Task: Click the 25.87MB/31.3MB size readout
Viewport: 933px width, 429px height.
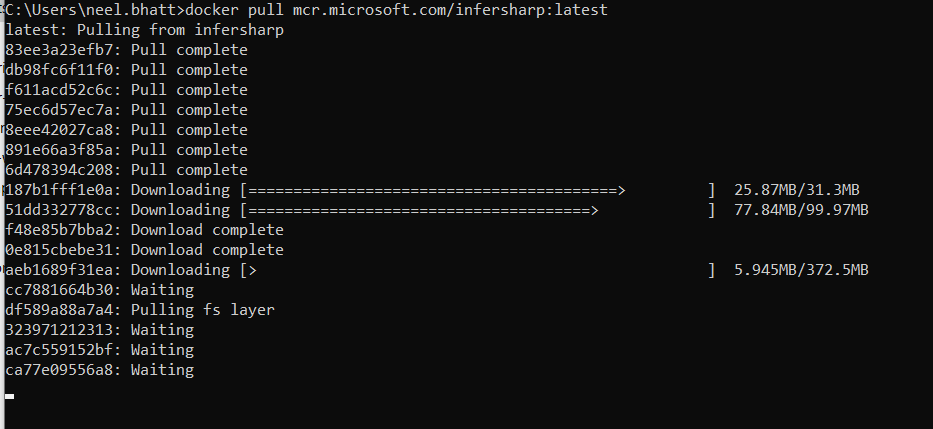Action: (797, 190)
